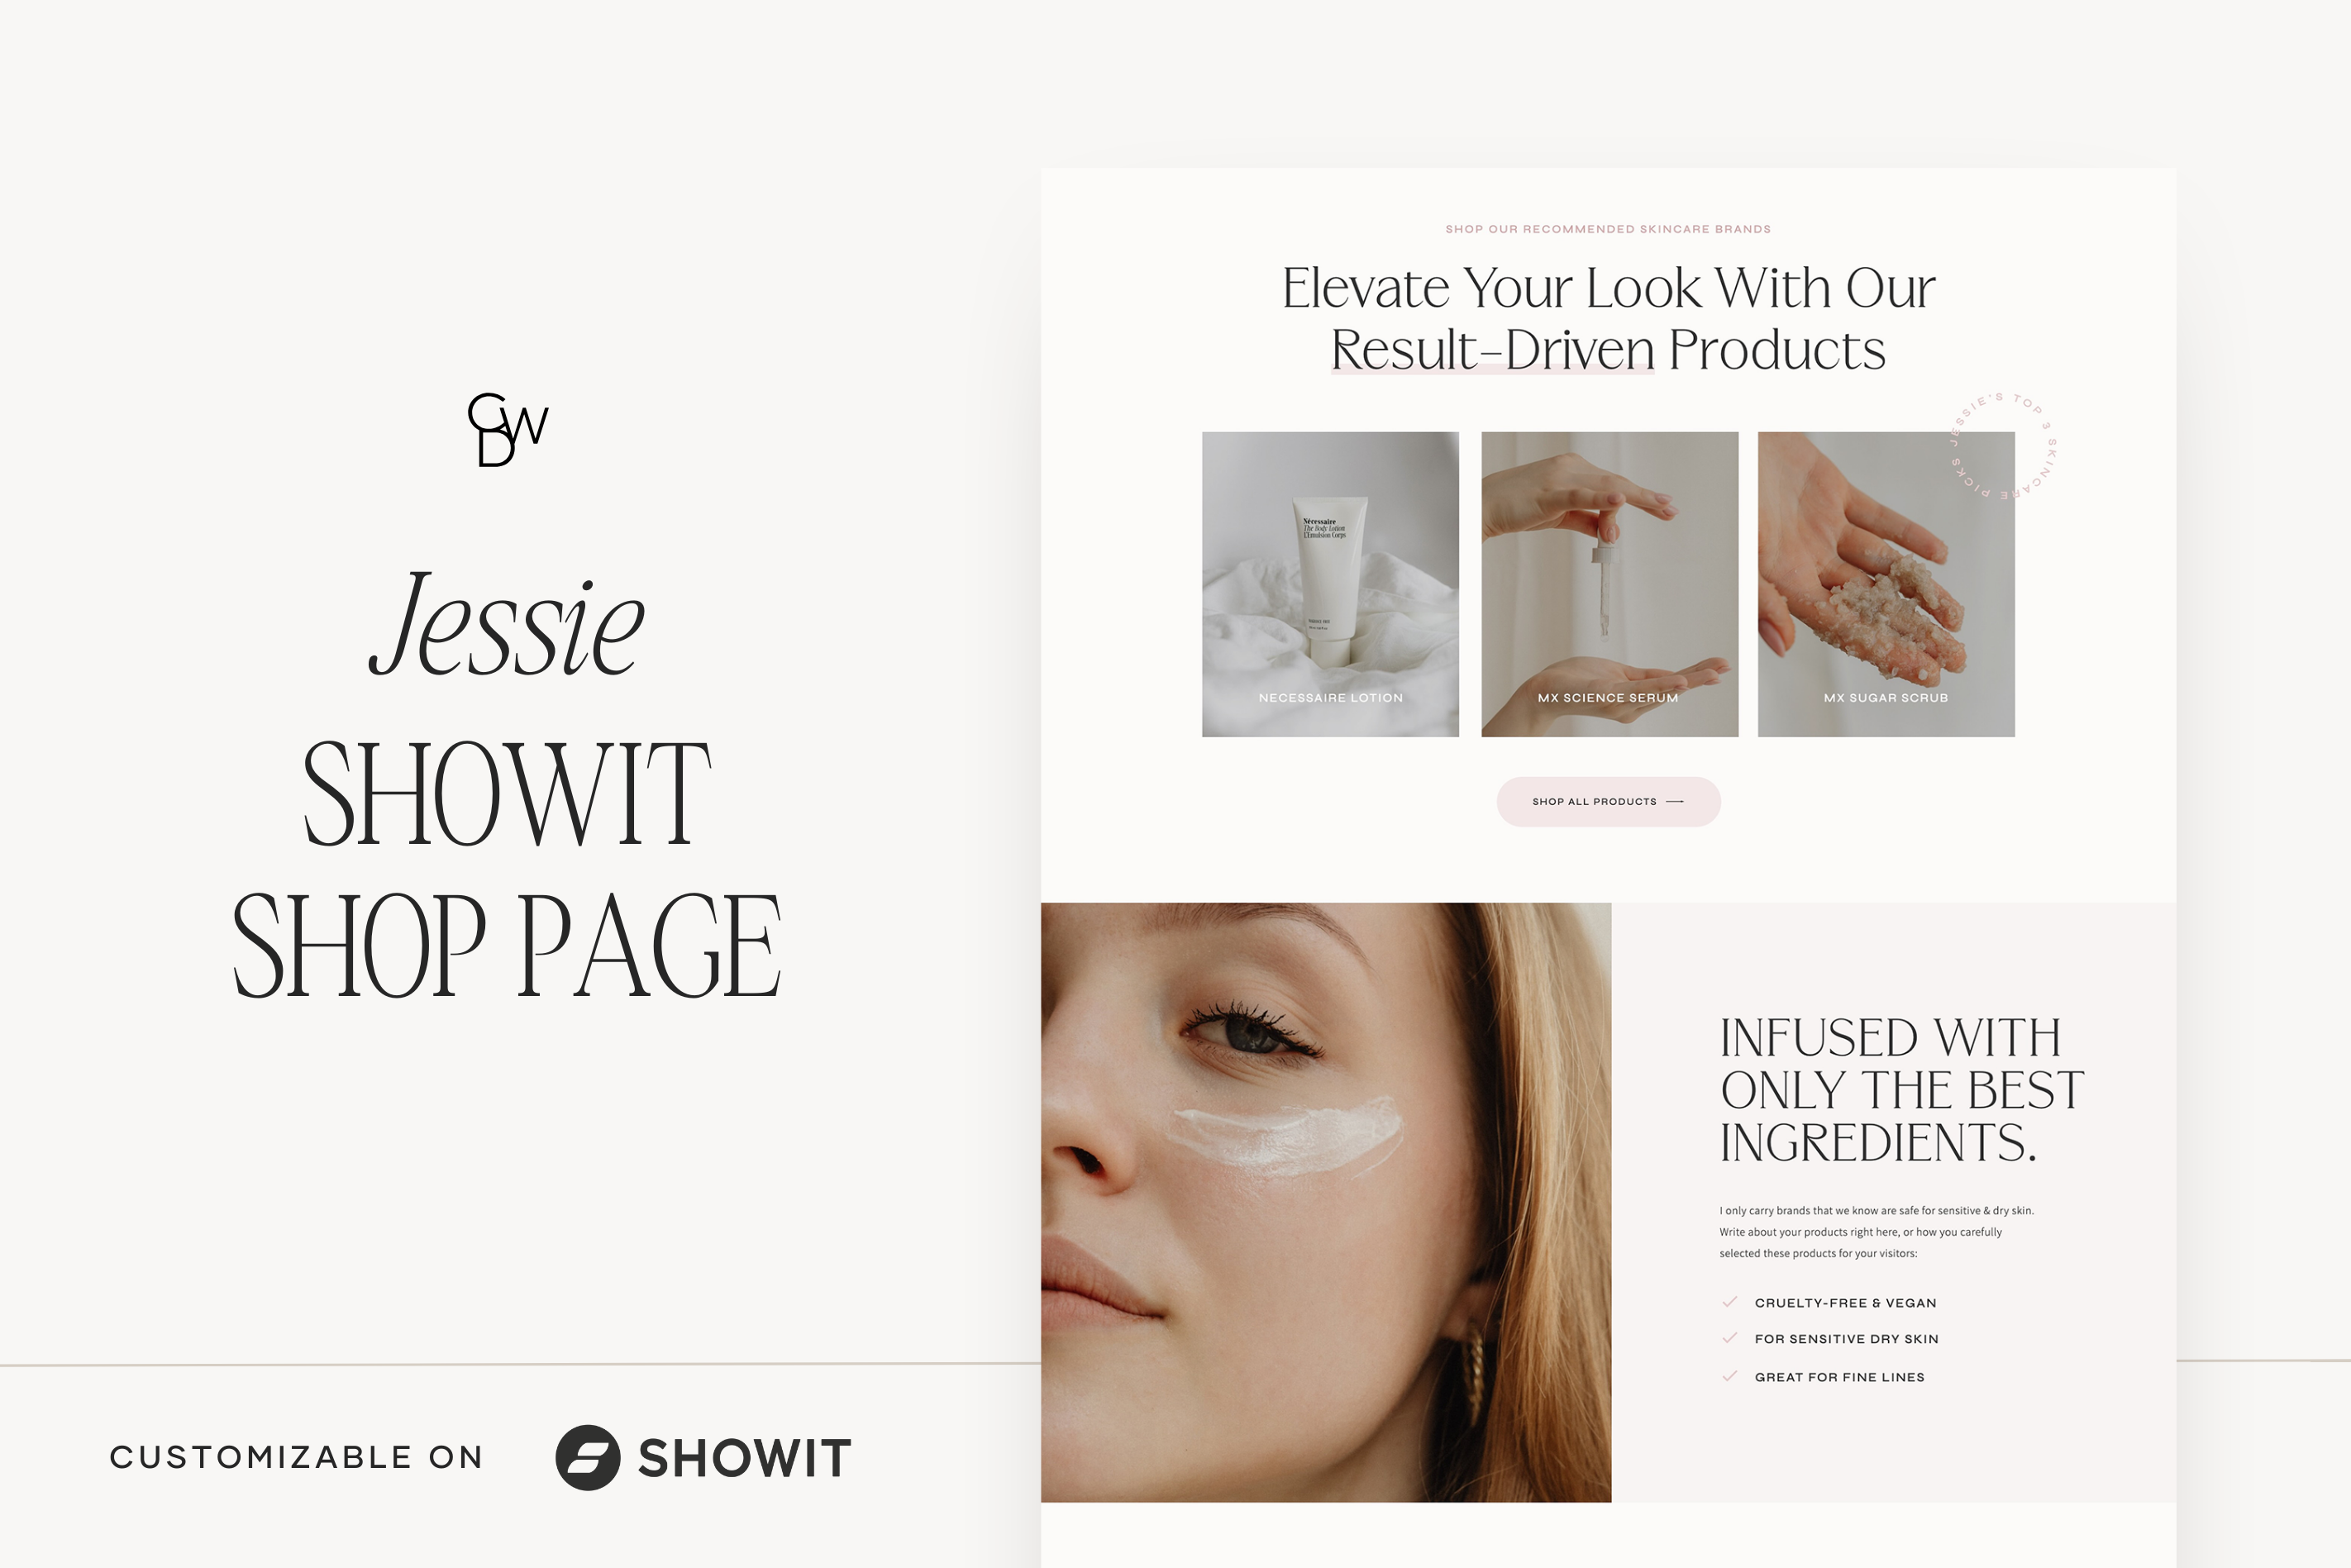Viewport: 2351px width, 1568px height.
Task: Click the SHOWIT wordmark text
Action: (x=745, y=1458)
